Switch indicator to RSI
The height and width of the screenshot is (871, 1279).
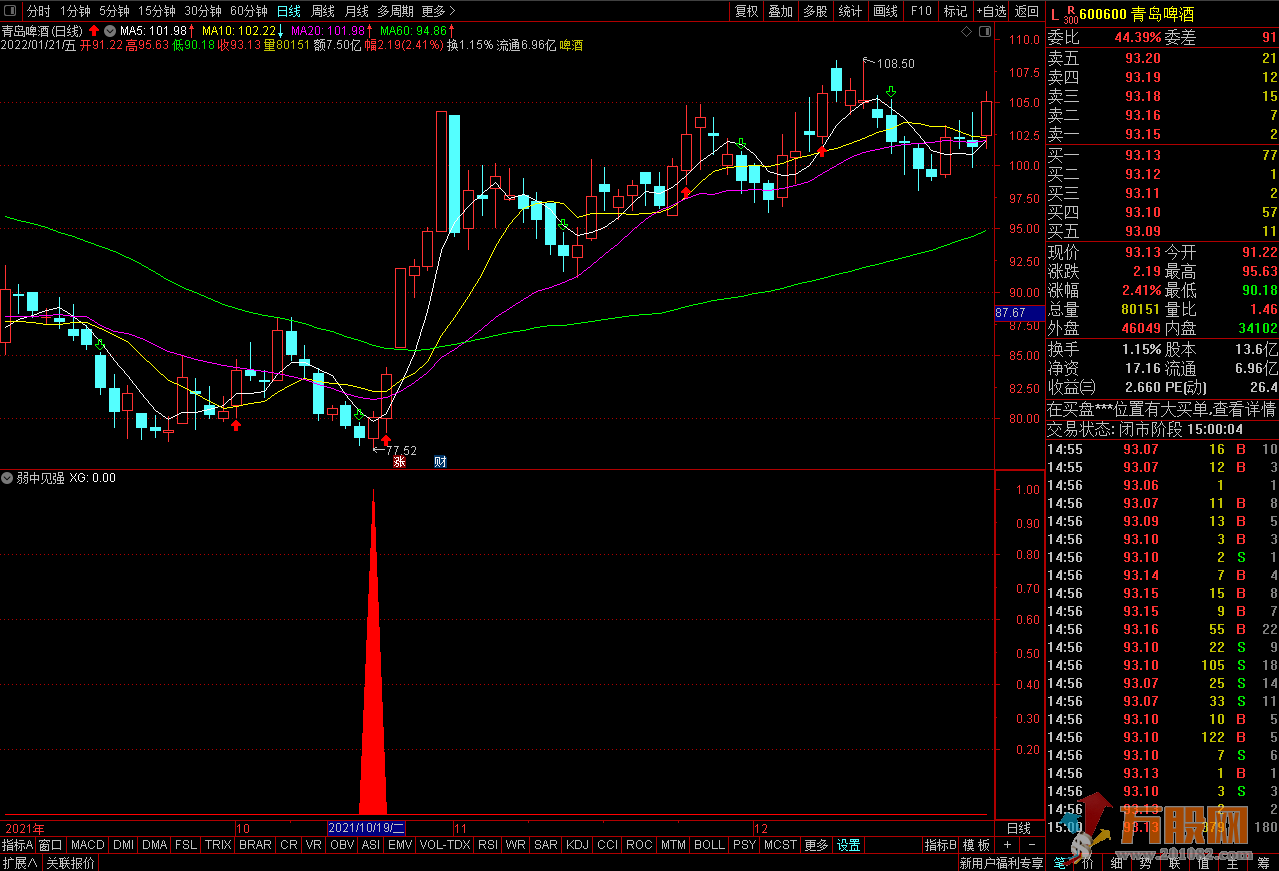[488, 845]
